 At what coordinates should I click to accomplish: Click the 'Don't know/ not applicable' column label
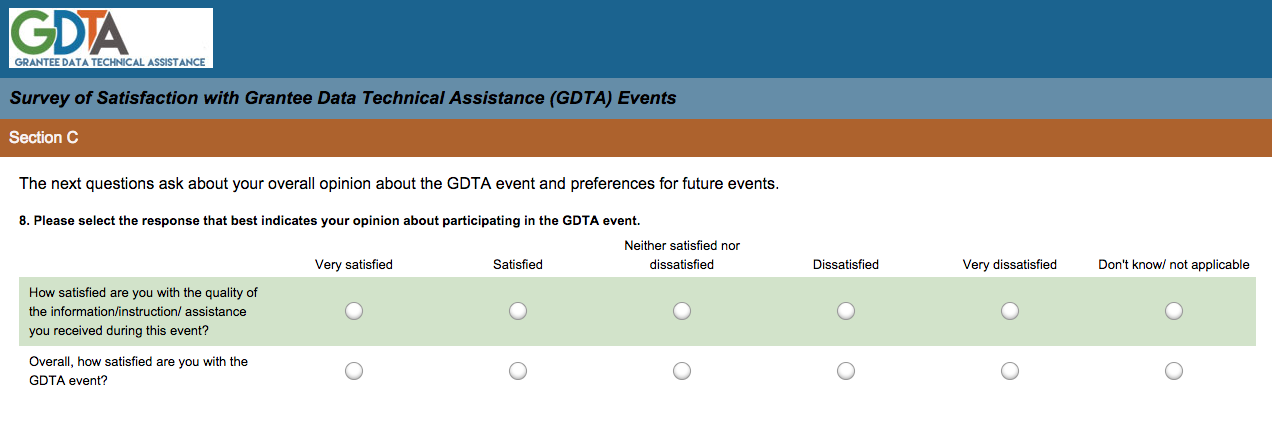[1174, 265]
